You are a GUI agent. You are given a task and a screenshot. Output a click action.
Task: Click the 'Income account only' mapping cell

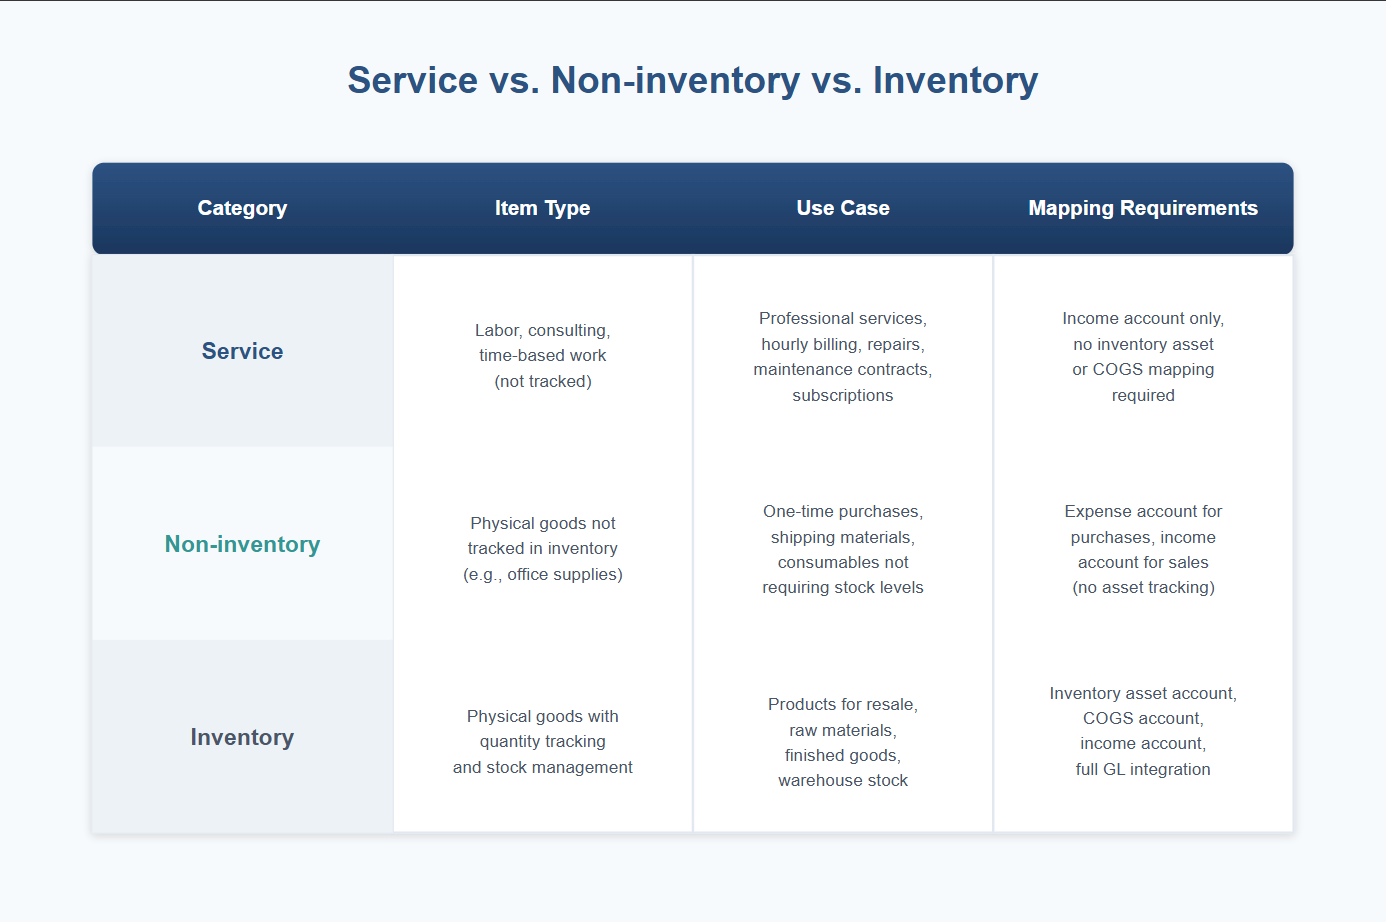1142,356
